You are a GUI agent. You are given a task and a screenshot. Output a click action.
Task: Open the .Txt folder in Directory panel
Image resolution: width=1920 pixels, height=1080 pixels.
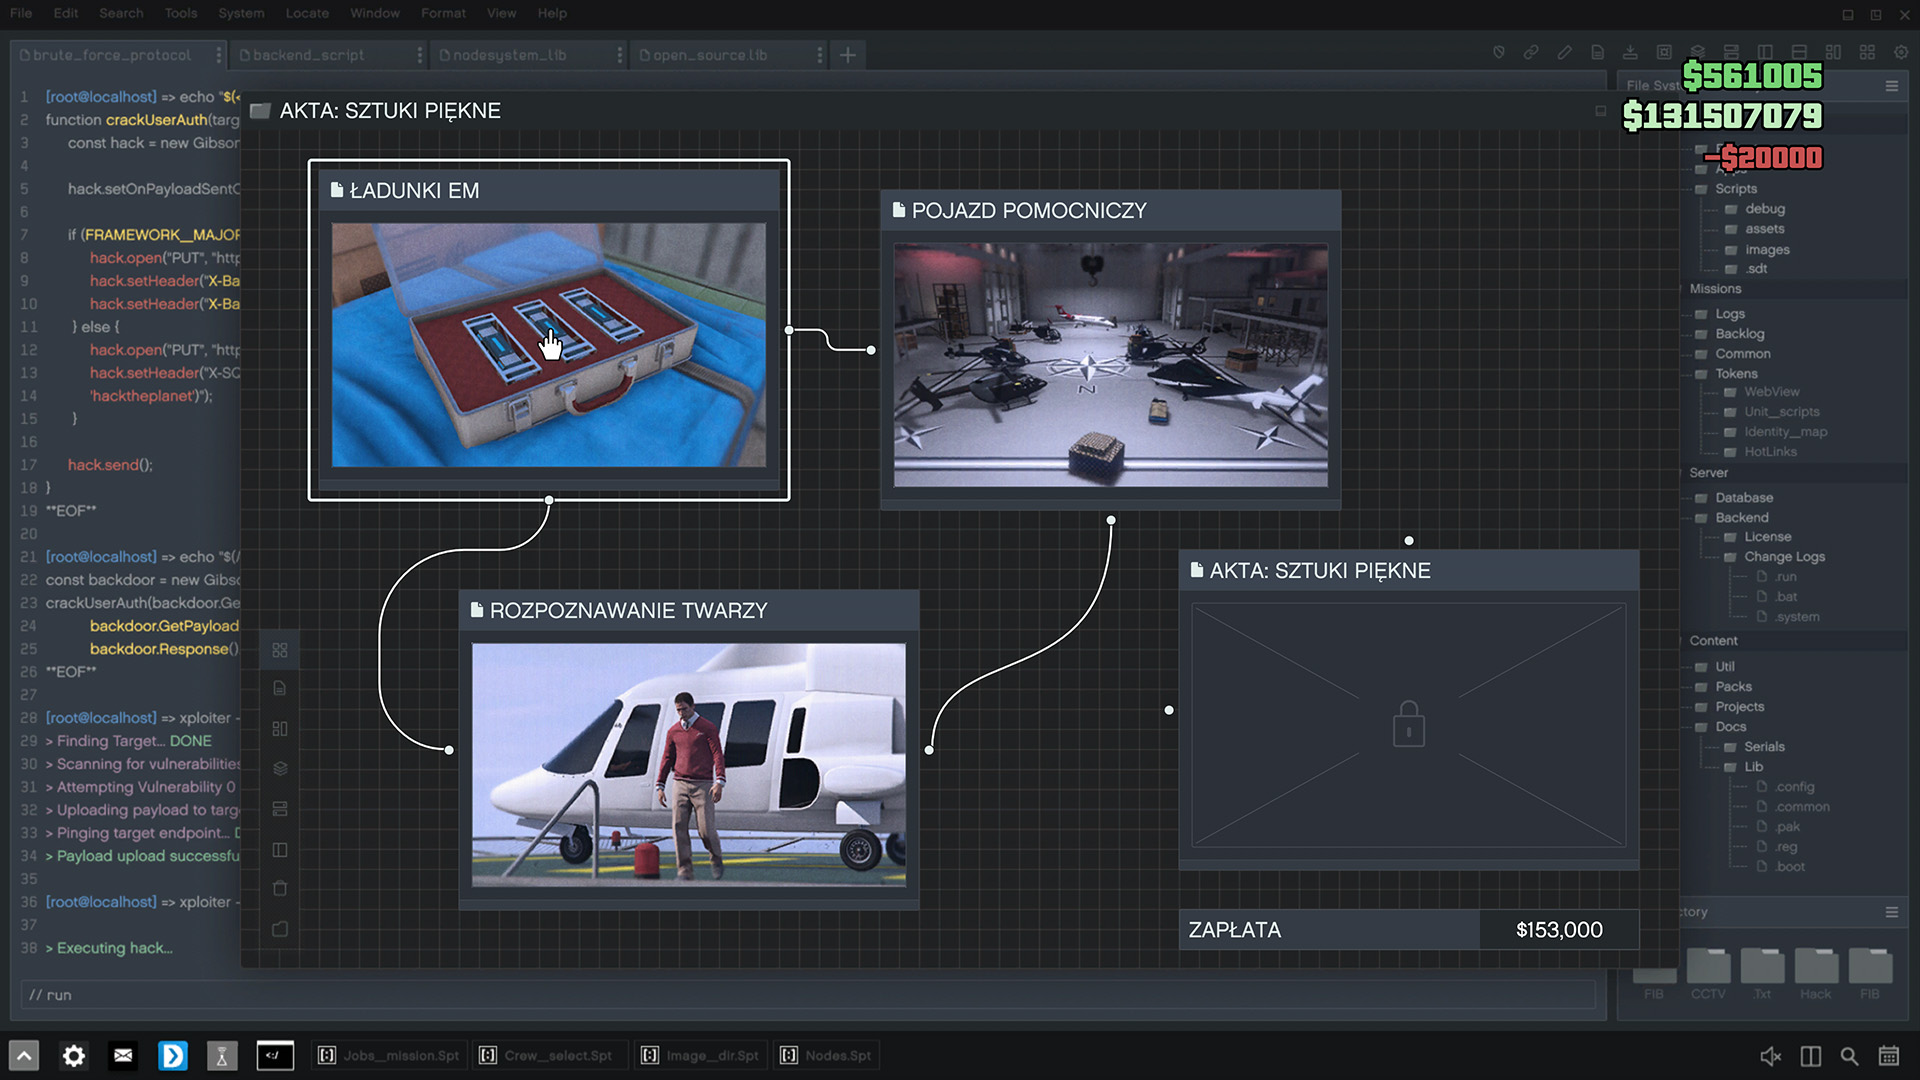[1762, 973]
